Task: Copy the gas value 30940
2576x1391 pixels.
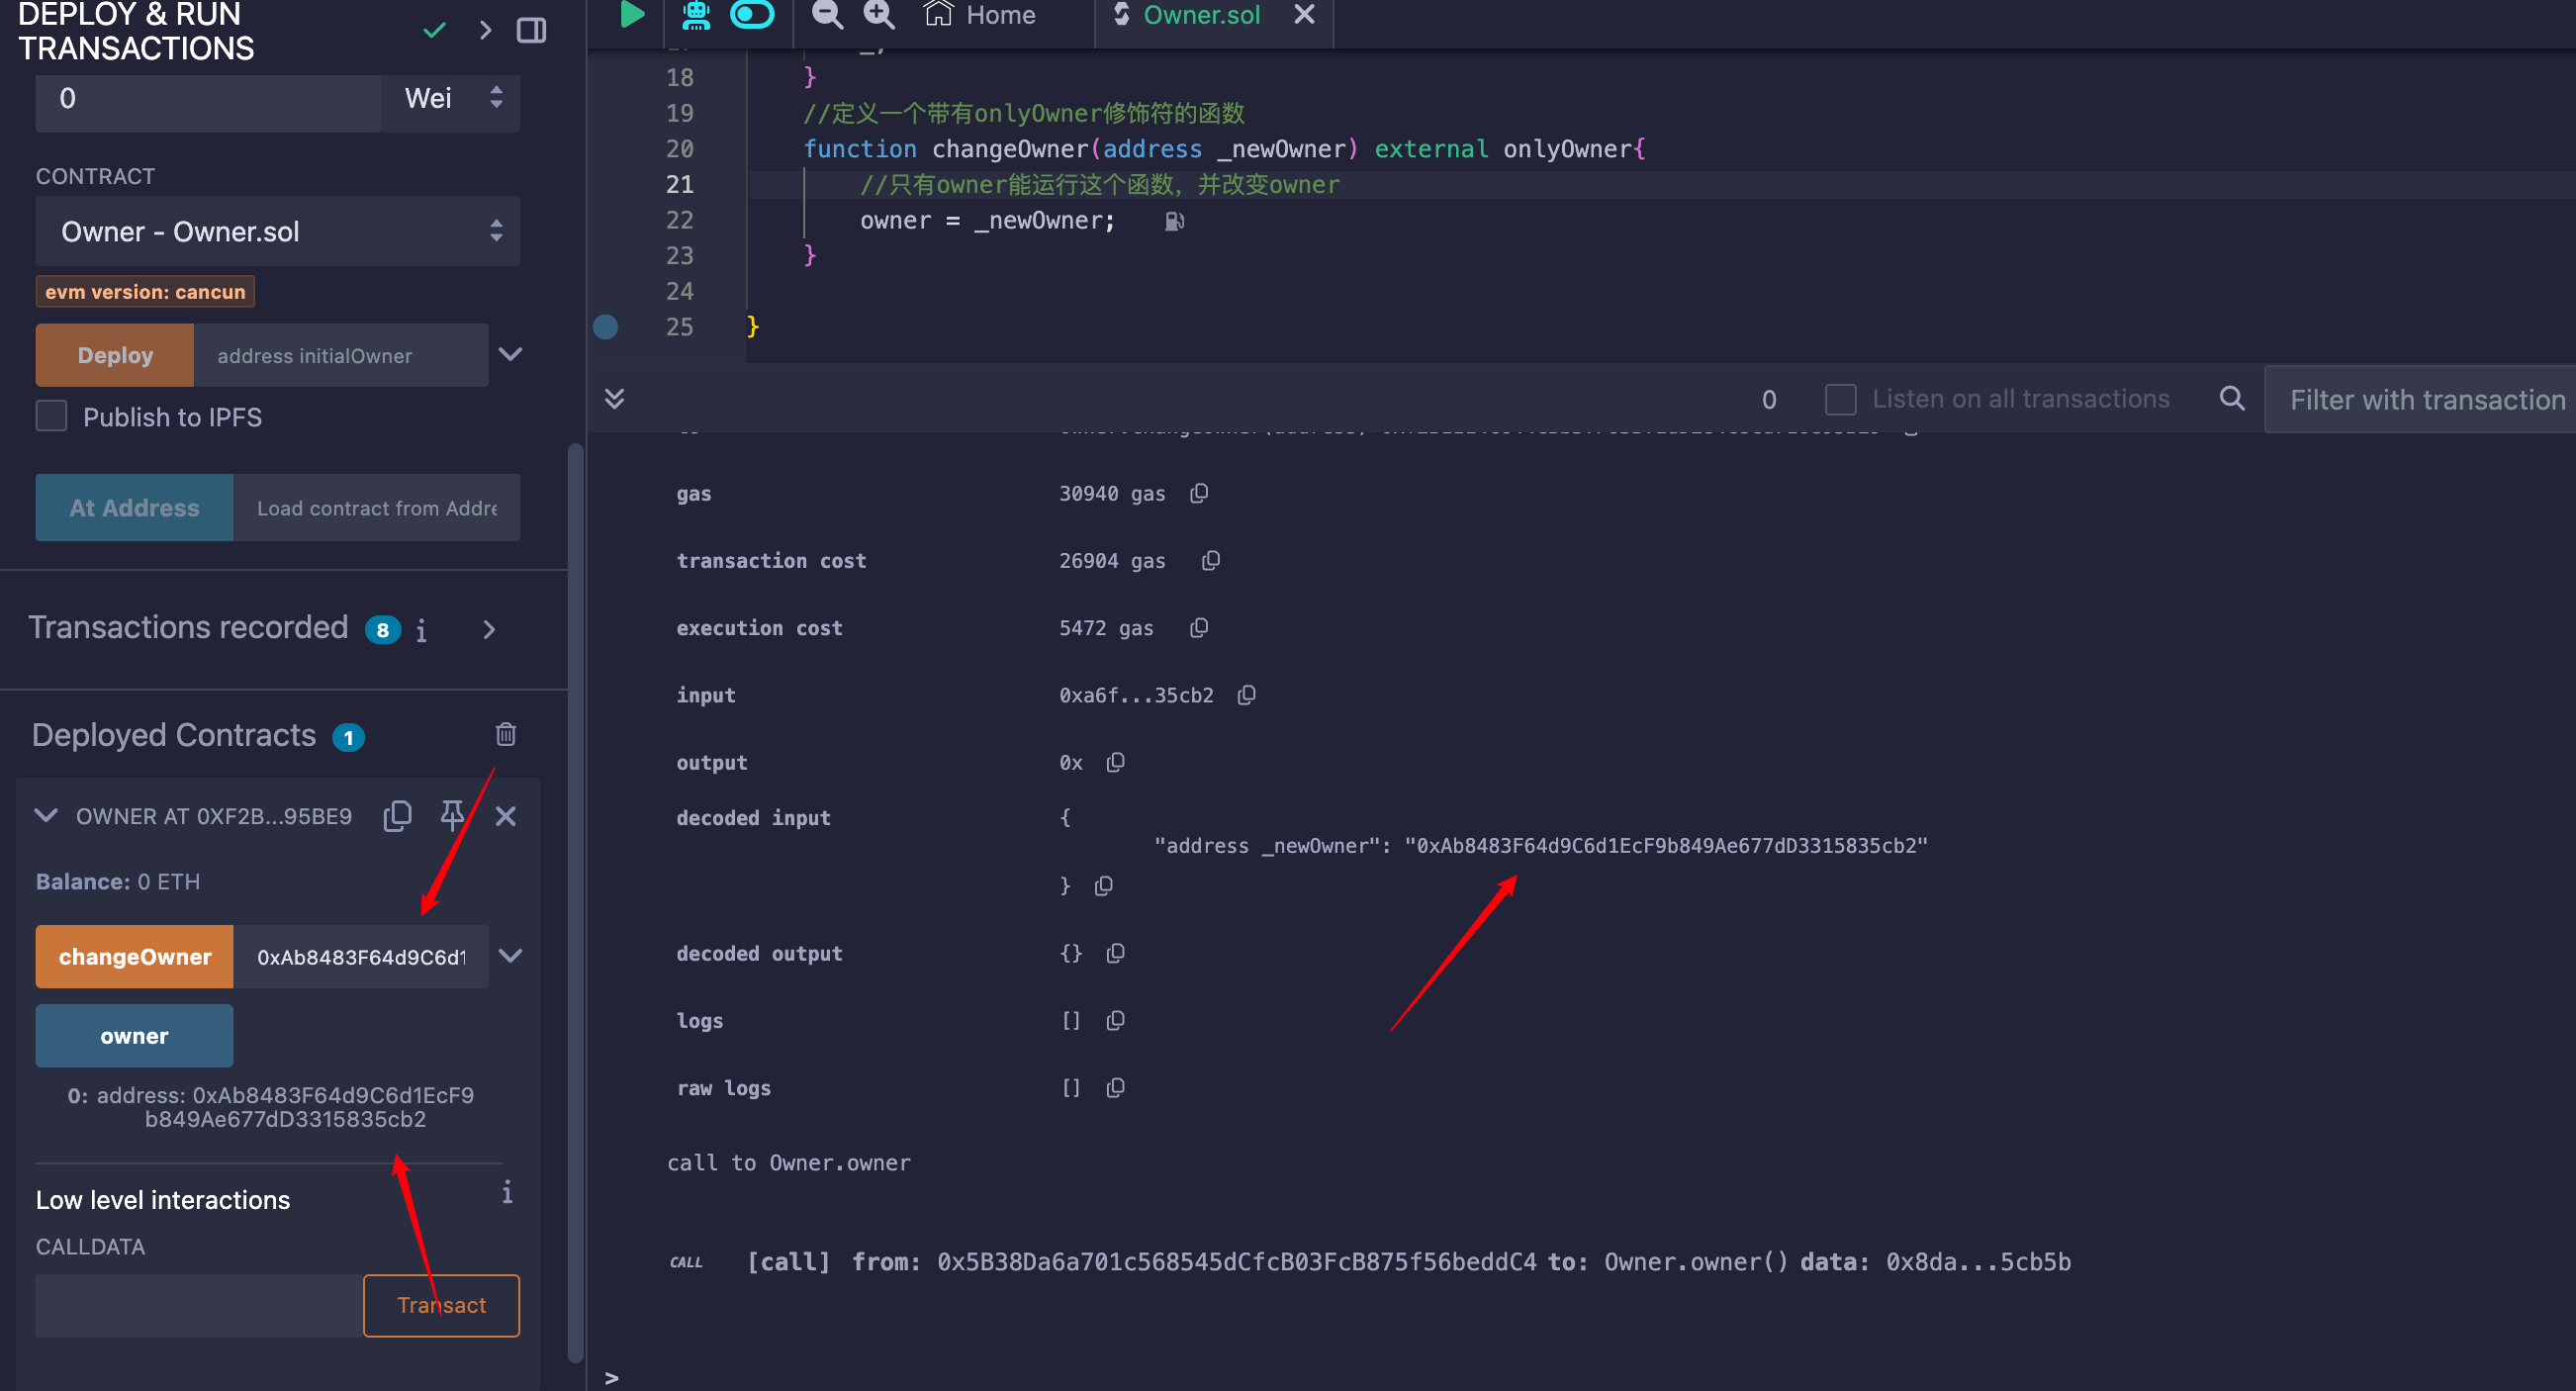Action: pos(1199,493)
